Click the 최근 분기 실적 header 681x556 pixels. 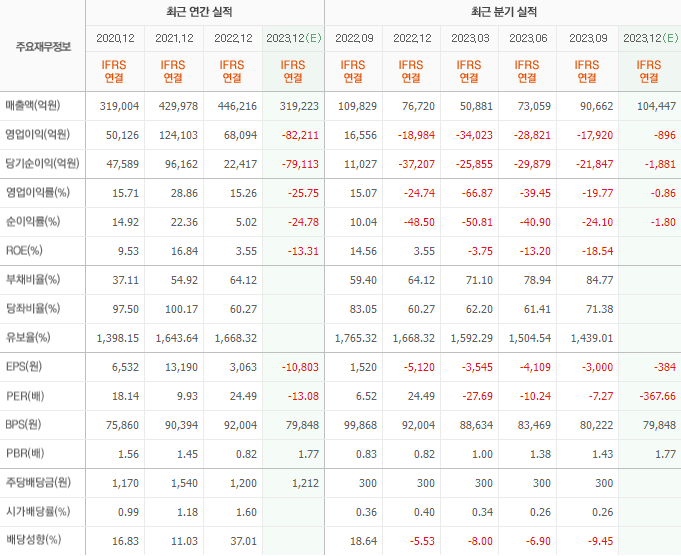(504, 12)
